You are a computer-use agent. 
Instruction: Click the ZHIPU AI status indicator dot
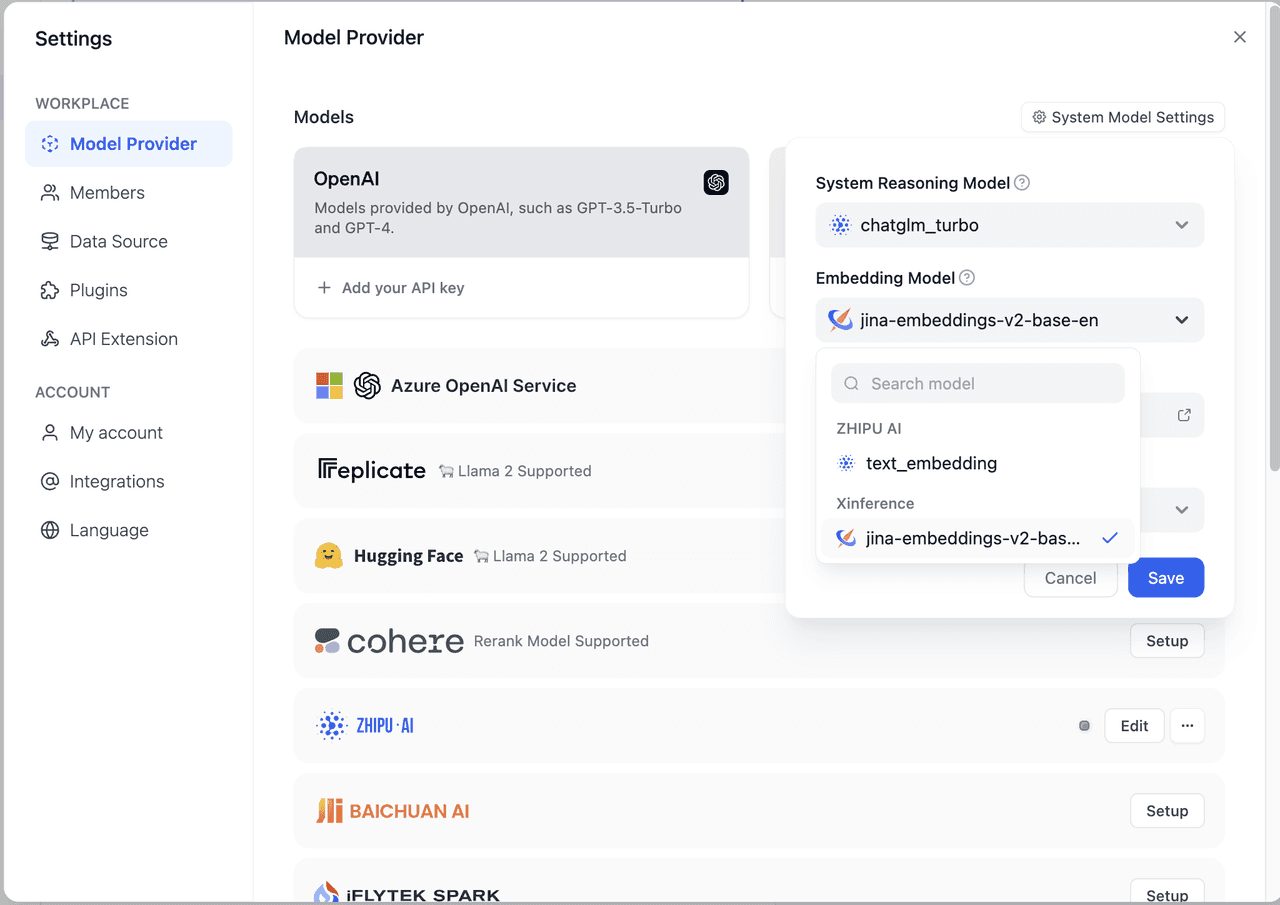[x=1084, y=726]
